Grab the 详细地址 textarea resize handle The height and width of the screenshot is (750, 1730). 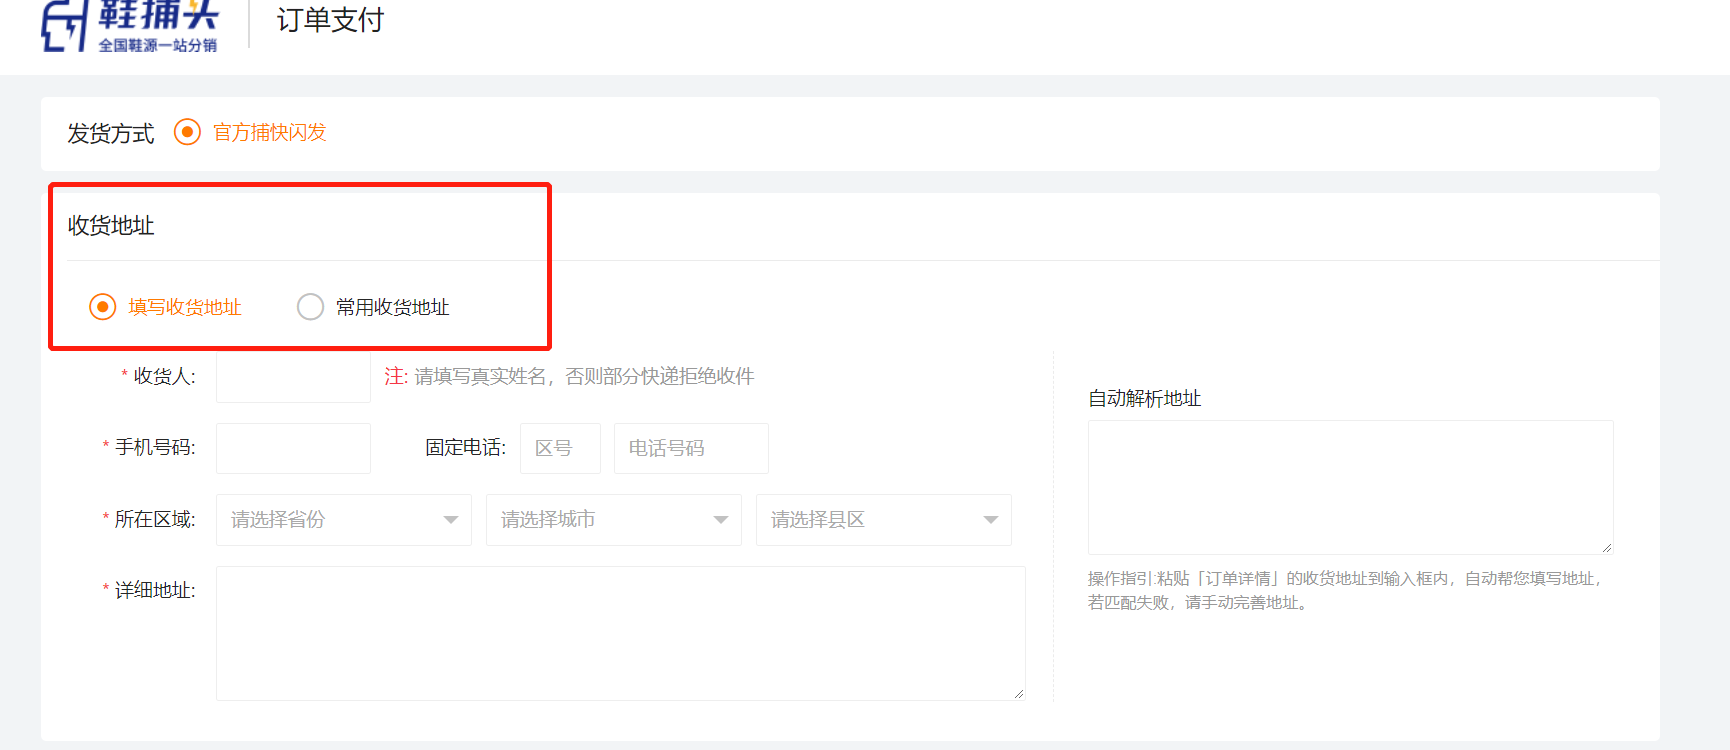1019,694
